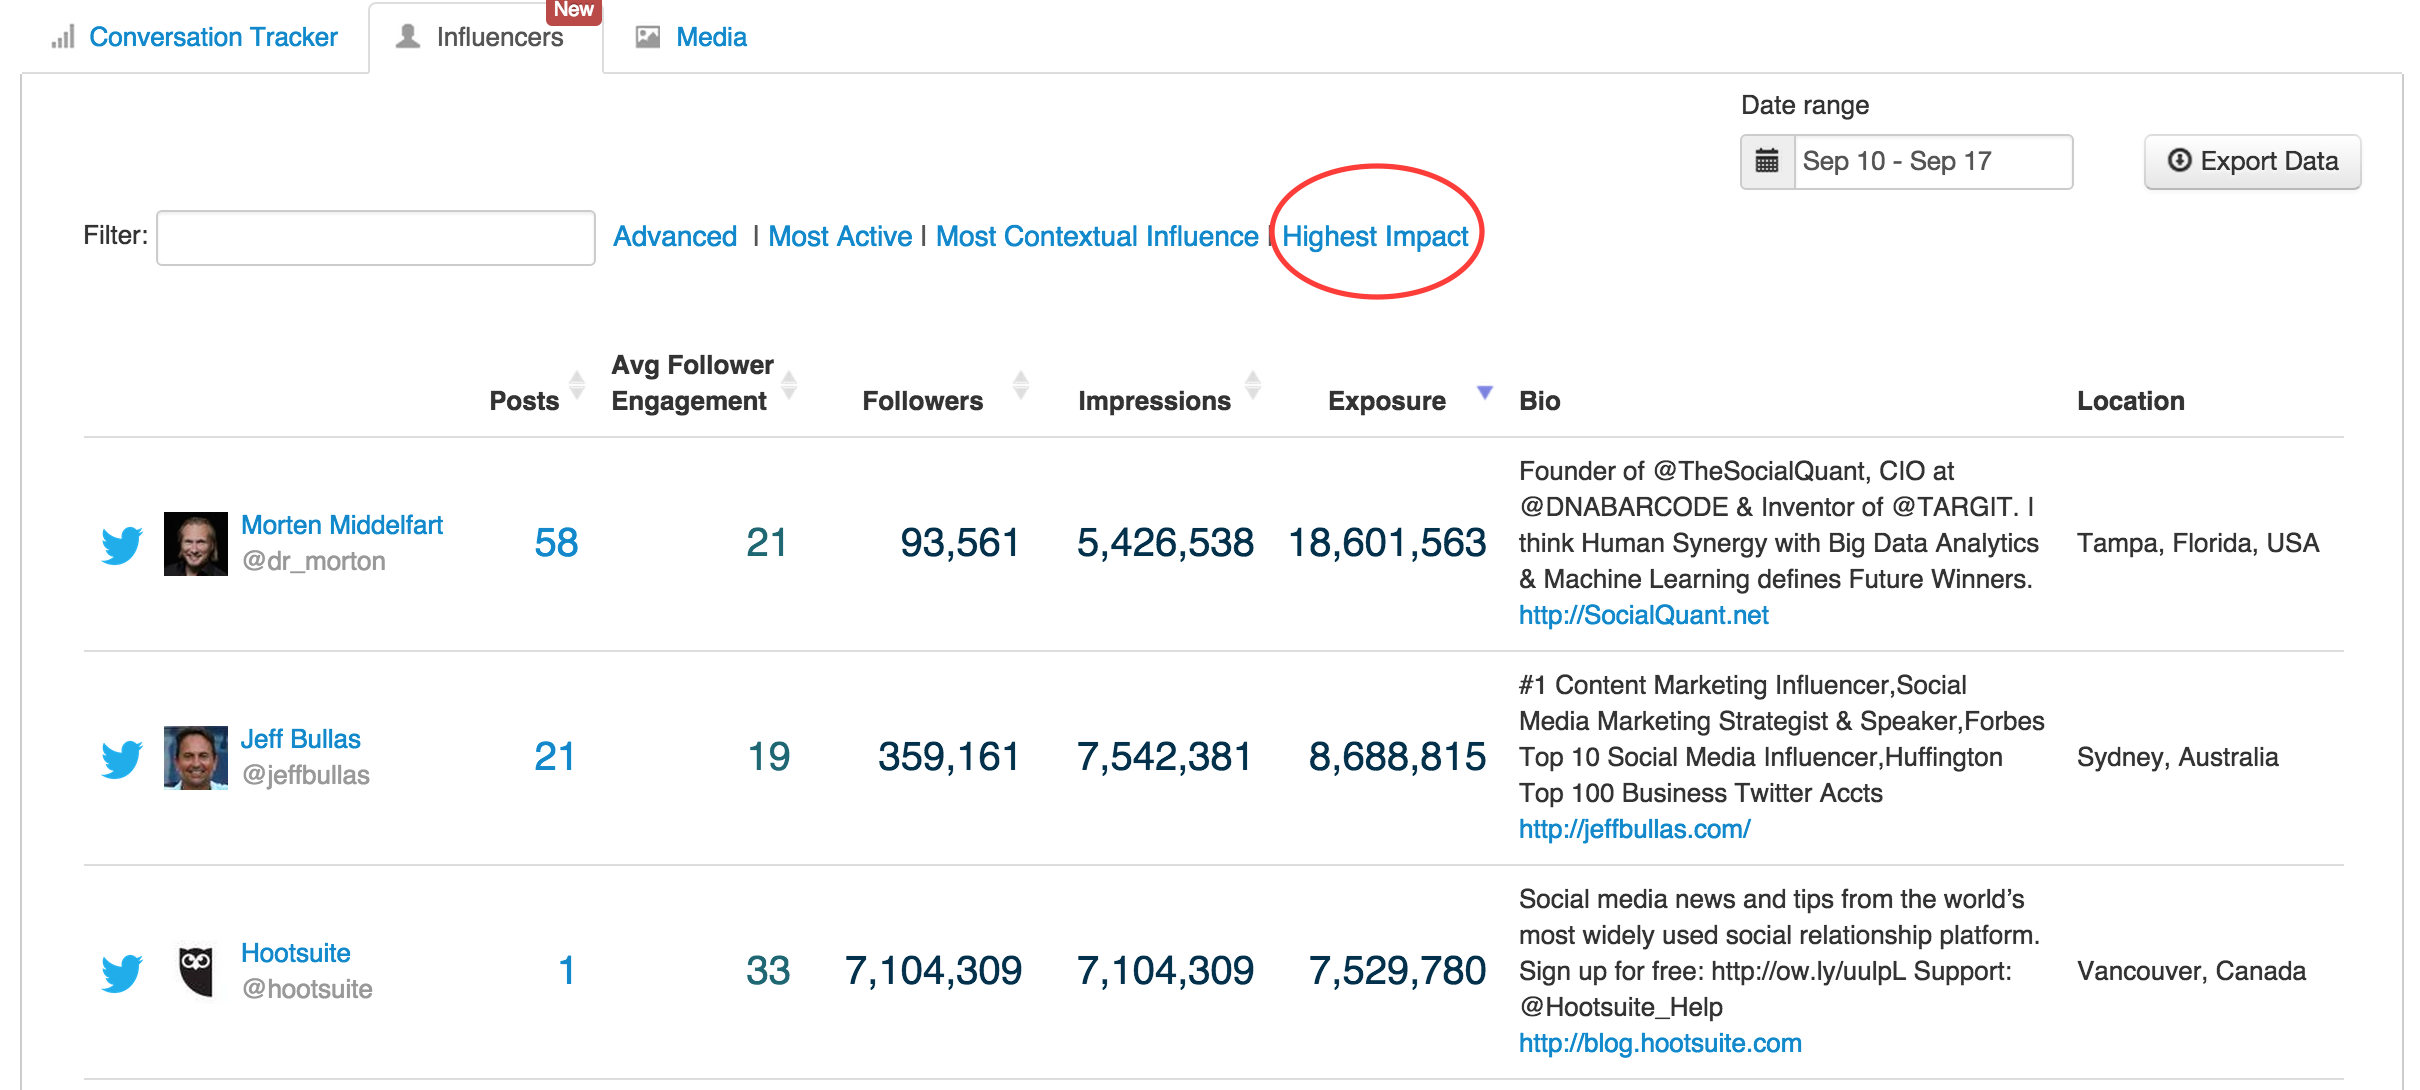Screen dimensions: 2420x1090
Task: Open Hootsuite profile link
Action: 296,953
